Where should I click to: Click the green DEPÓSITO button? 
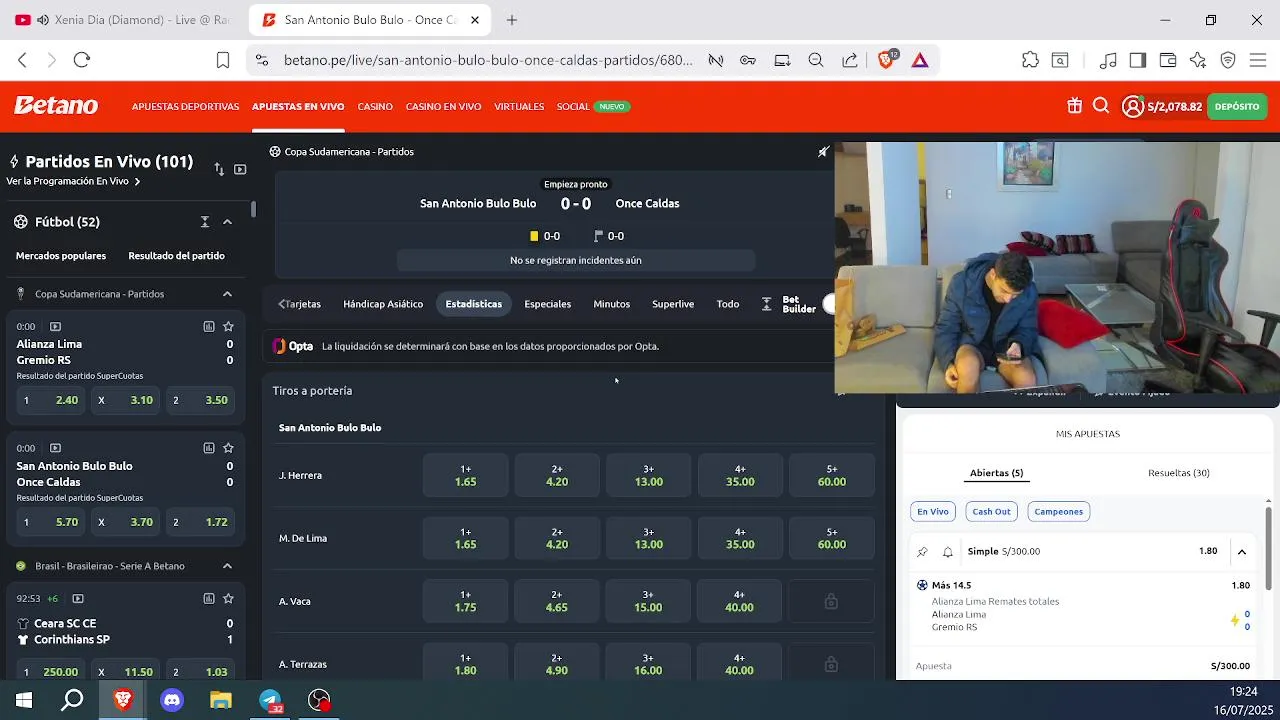[x=1237, y=106]
